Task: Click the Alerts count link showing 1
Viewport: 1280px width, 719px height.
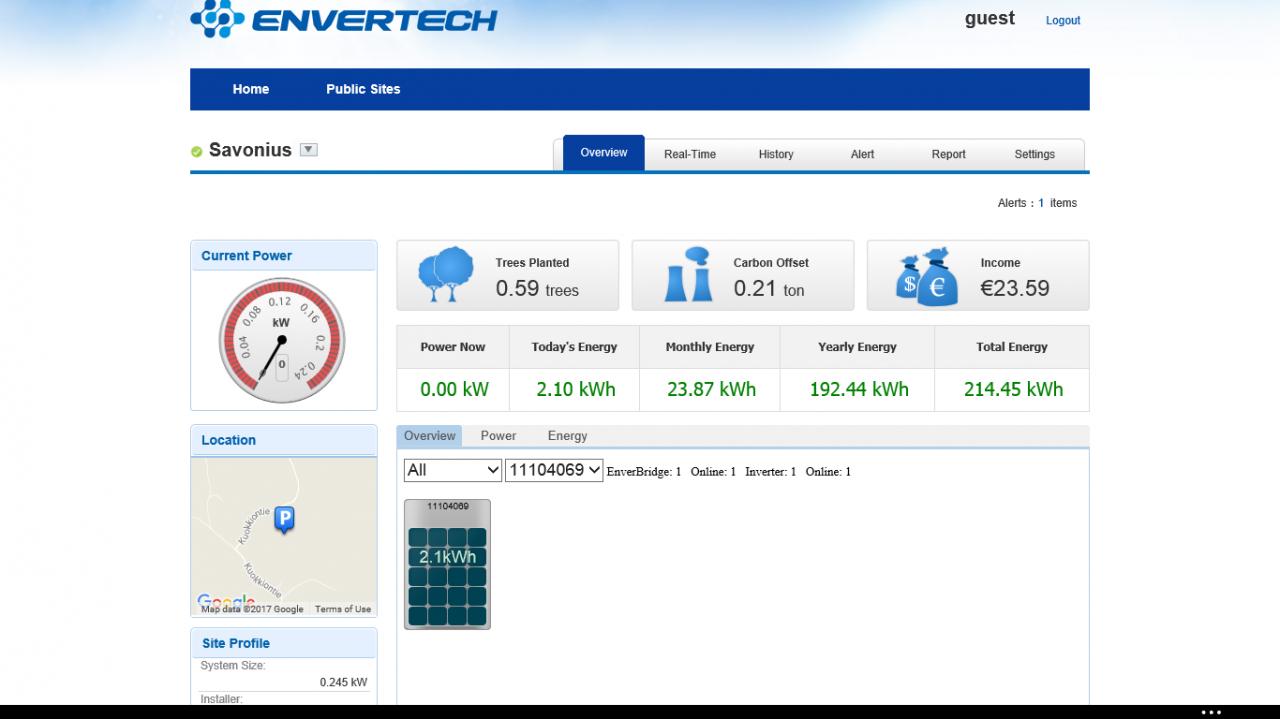Action: (x=1041, y=203)
